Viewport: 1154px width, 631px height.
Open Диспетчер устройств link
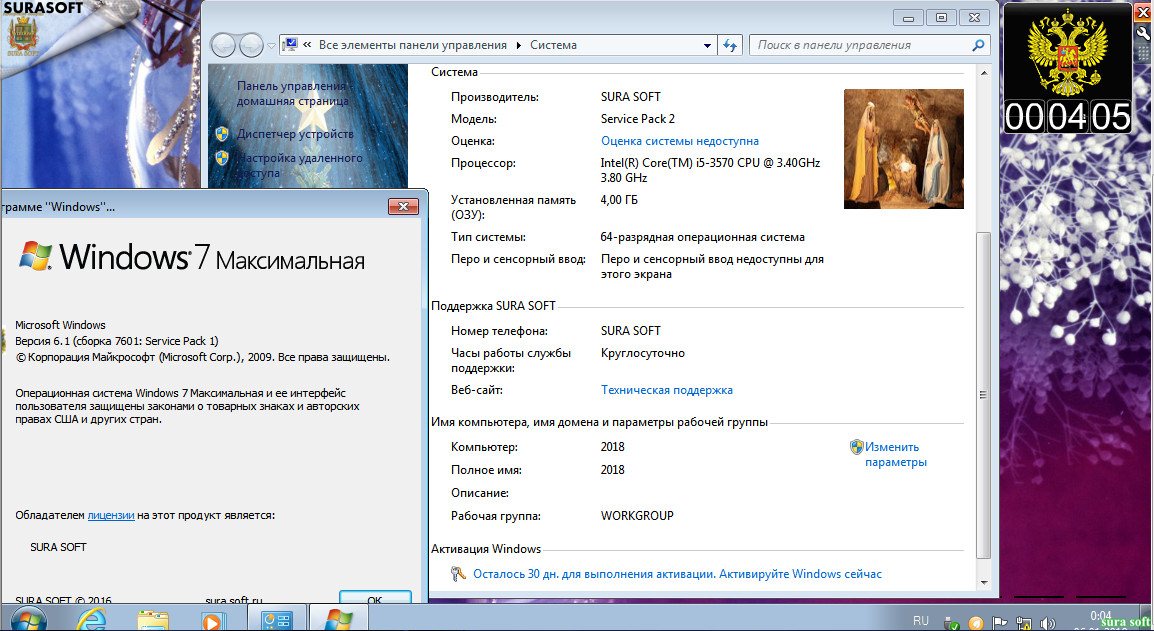pyautogui.click(x=294, y=134)
